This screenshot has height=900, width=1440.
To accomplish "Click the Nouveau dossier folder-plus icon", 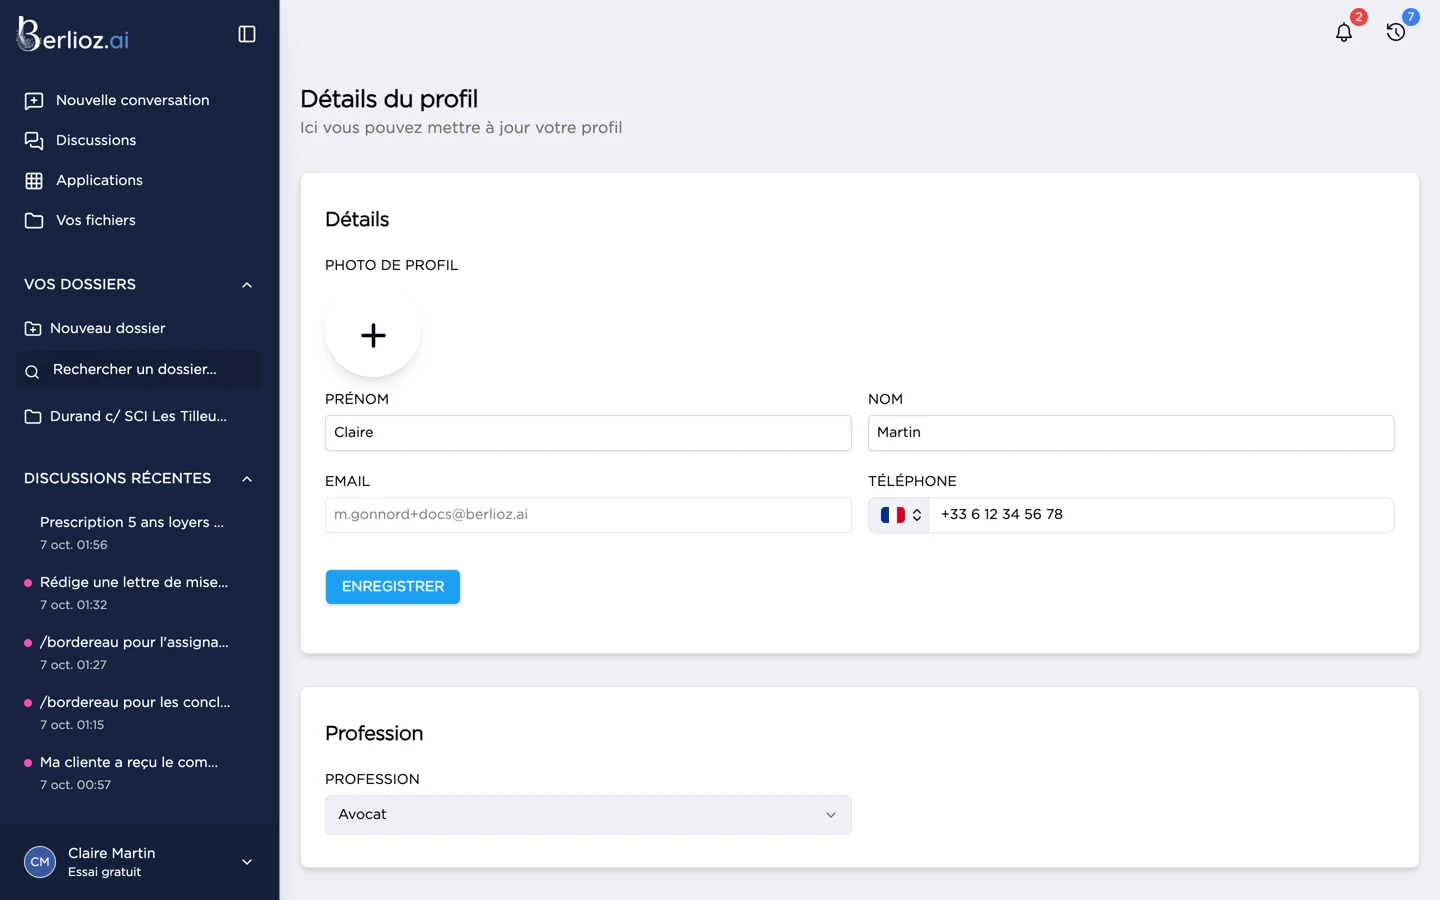I will click(33, 329).
